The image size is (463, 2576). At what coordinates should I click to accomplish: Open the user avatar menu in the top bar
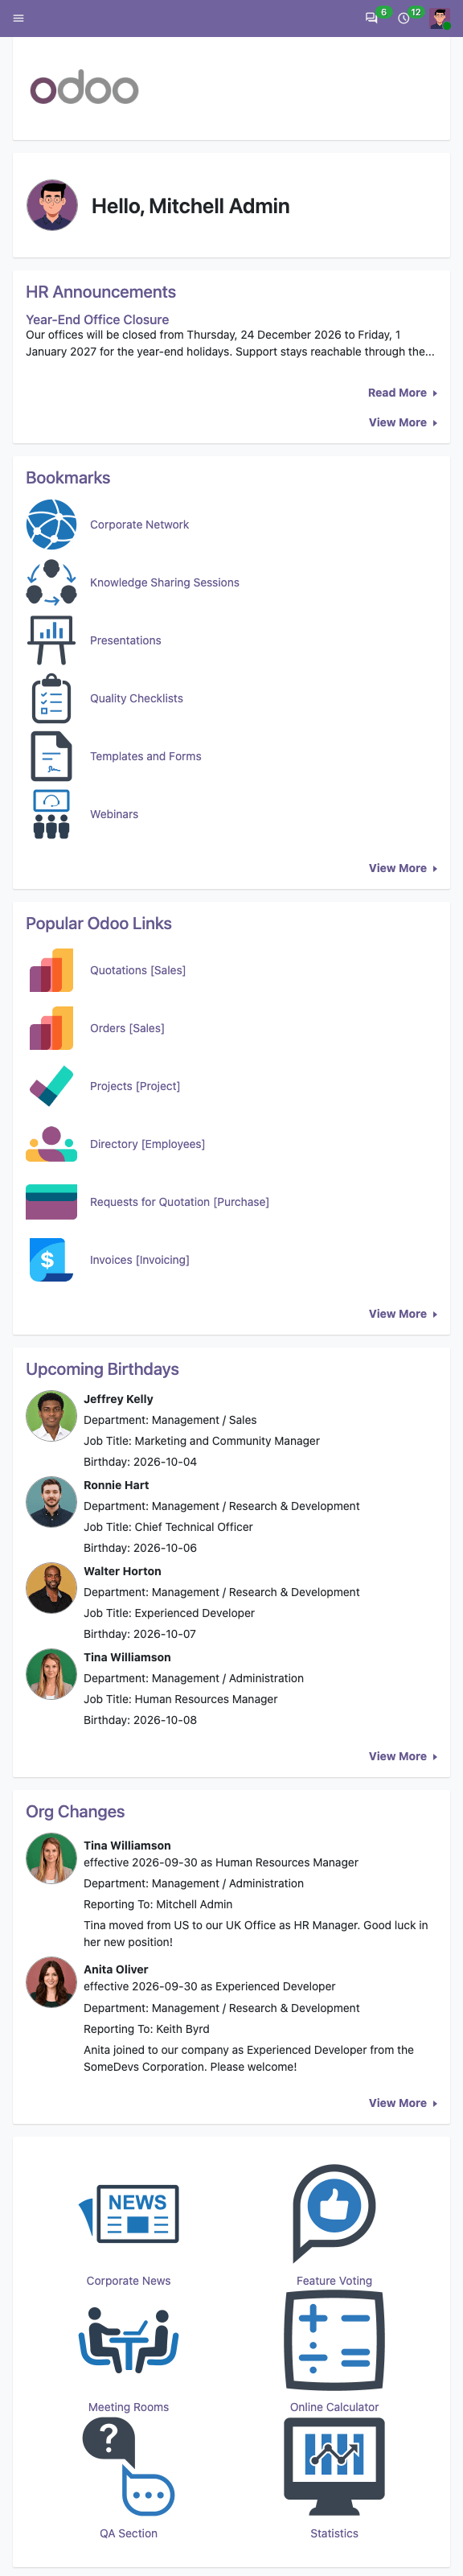tap(439, 18)
